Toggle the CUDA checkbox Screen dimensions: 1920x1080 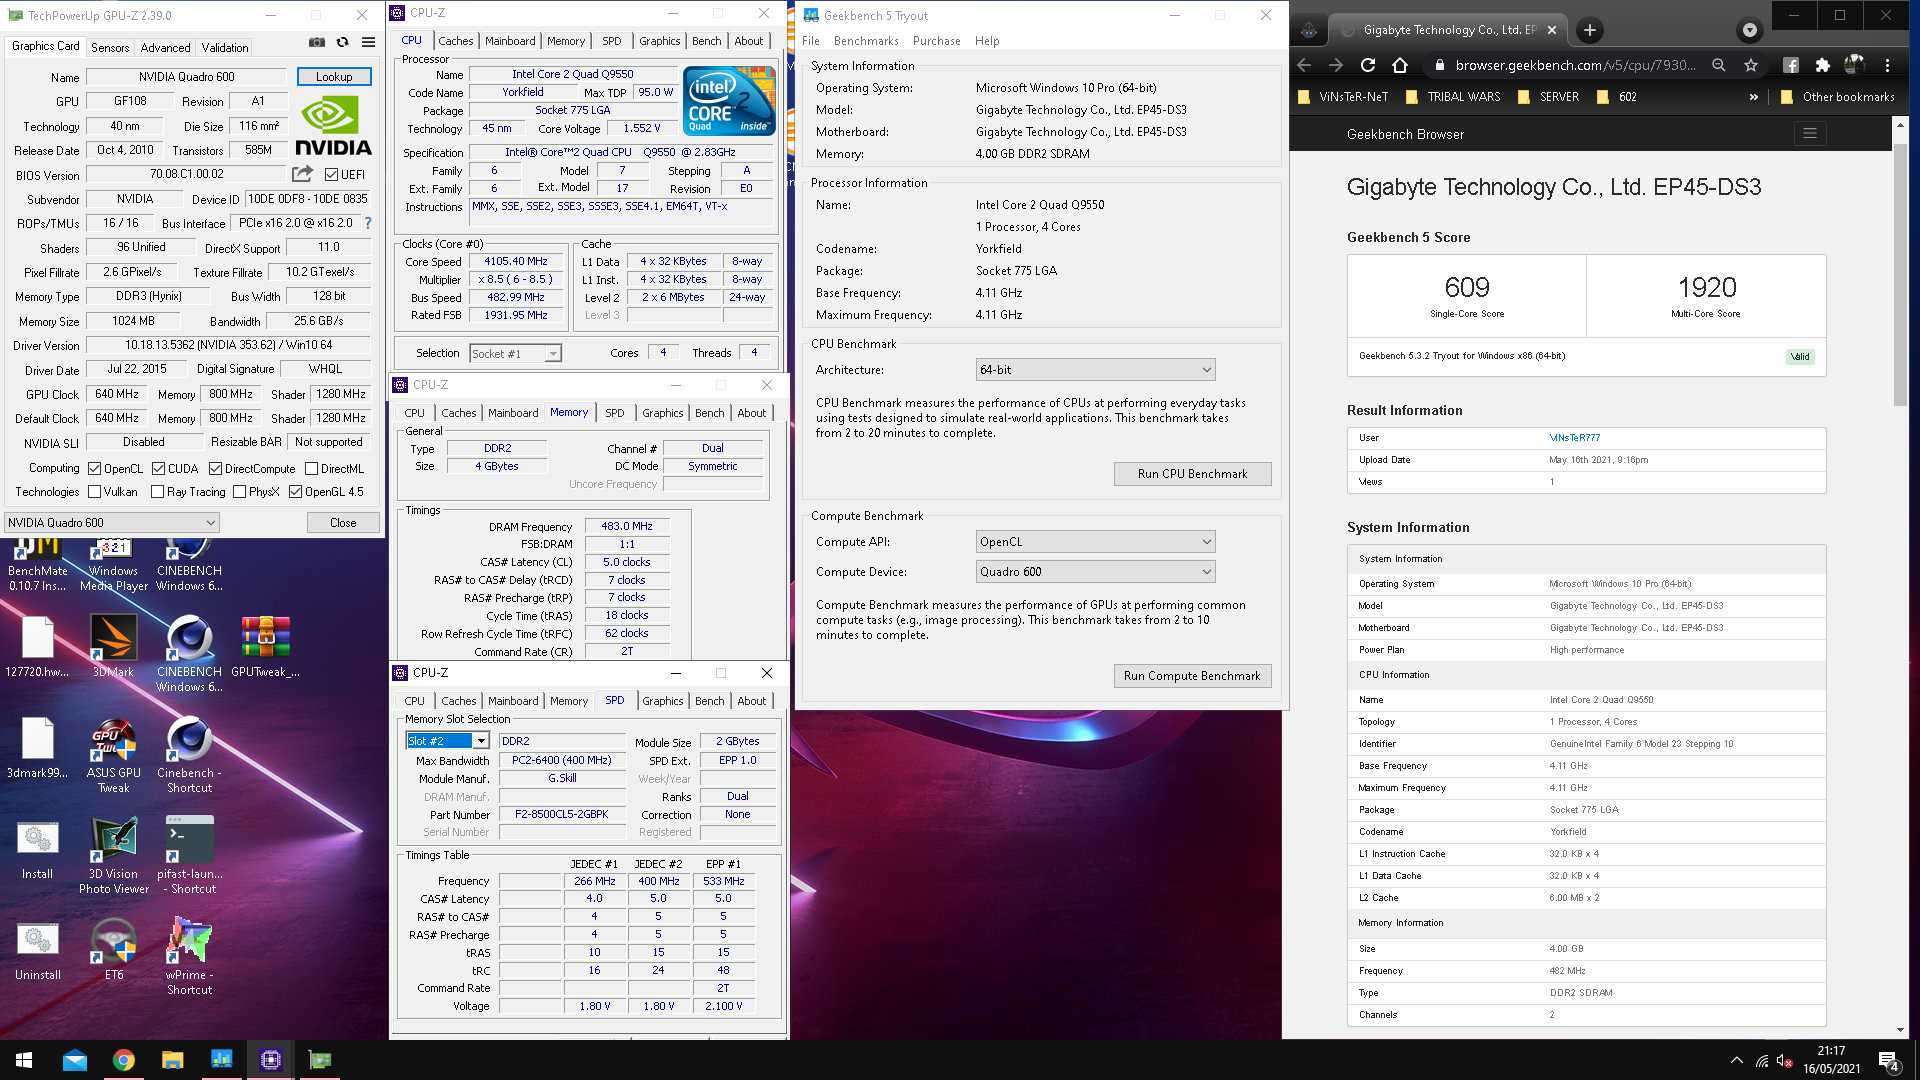[x=158, y=468]
